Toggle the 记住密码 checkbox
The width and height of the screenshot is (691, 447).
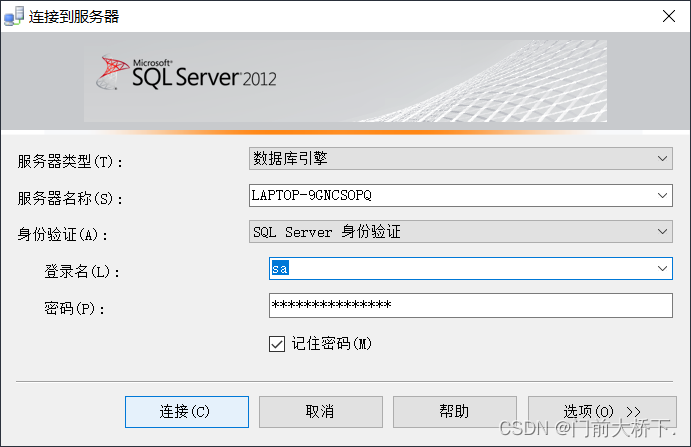coord(278,344)
